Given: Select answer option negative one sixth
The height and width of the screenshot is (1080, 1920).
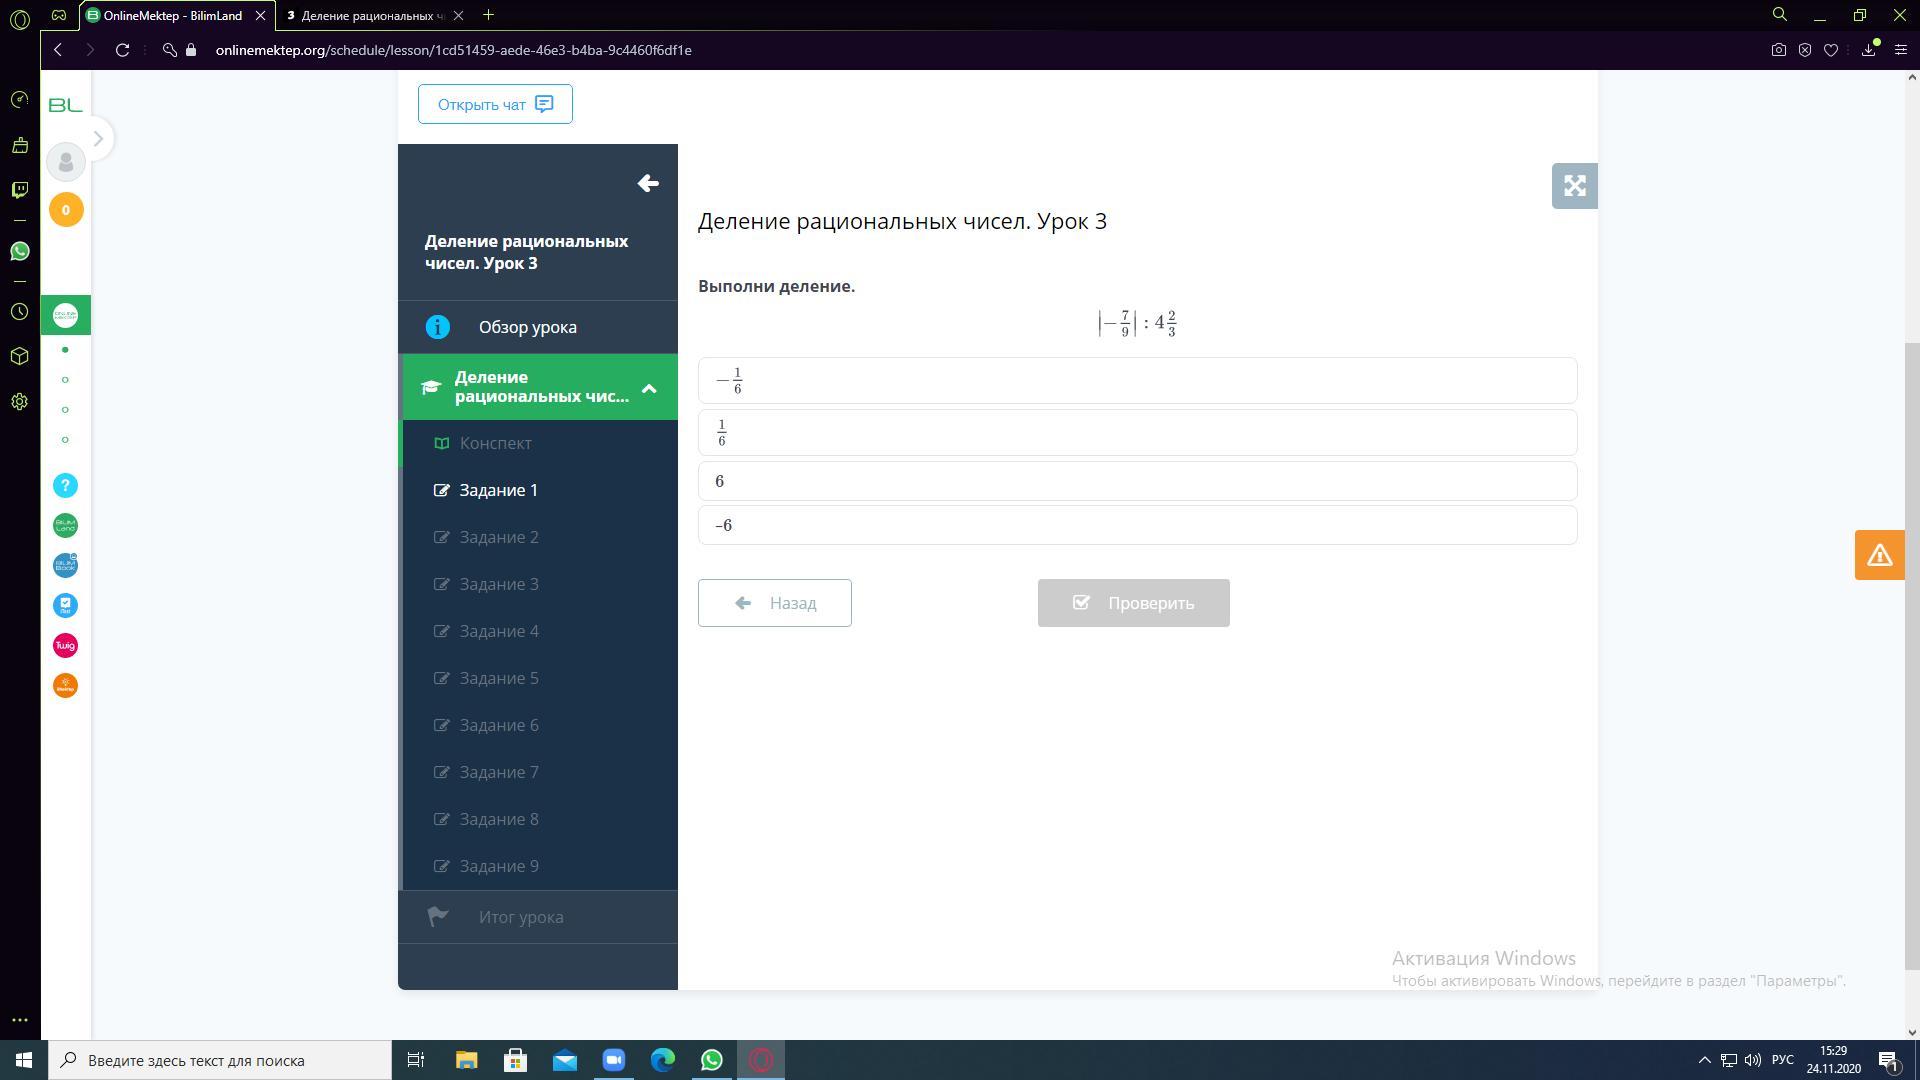Looking at the screenshot, I should point(1137,381).
